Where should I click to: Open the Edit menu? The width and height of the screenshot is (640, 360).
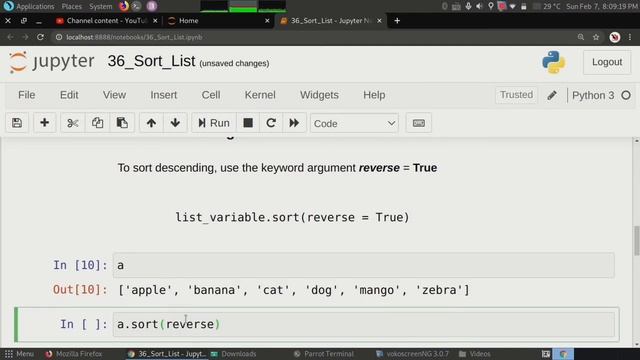tap(69, 95)
